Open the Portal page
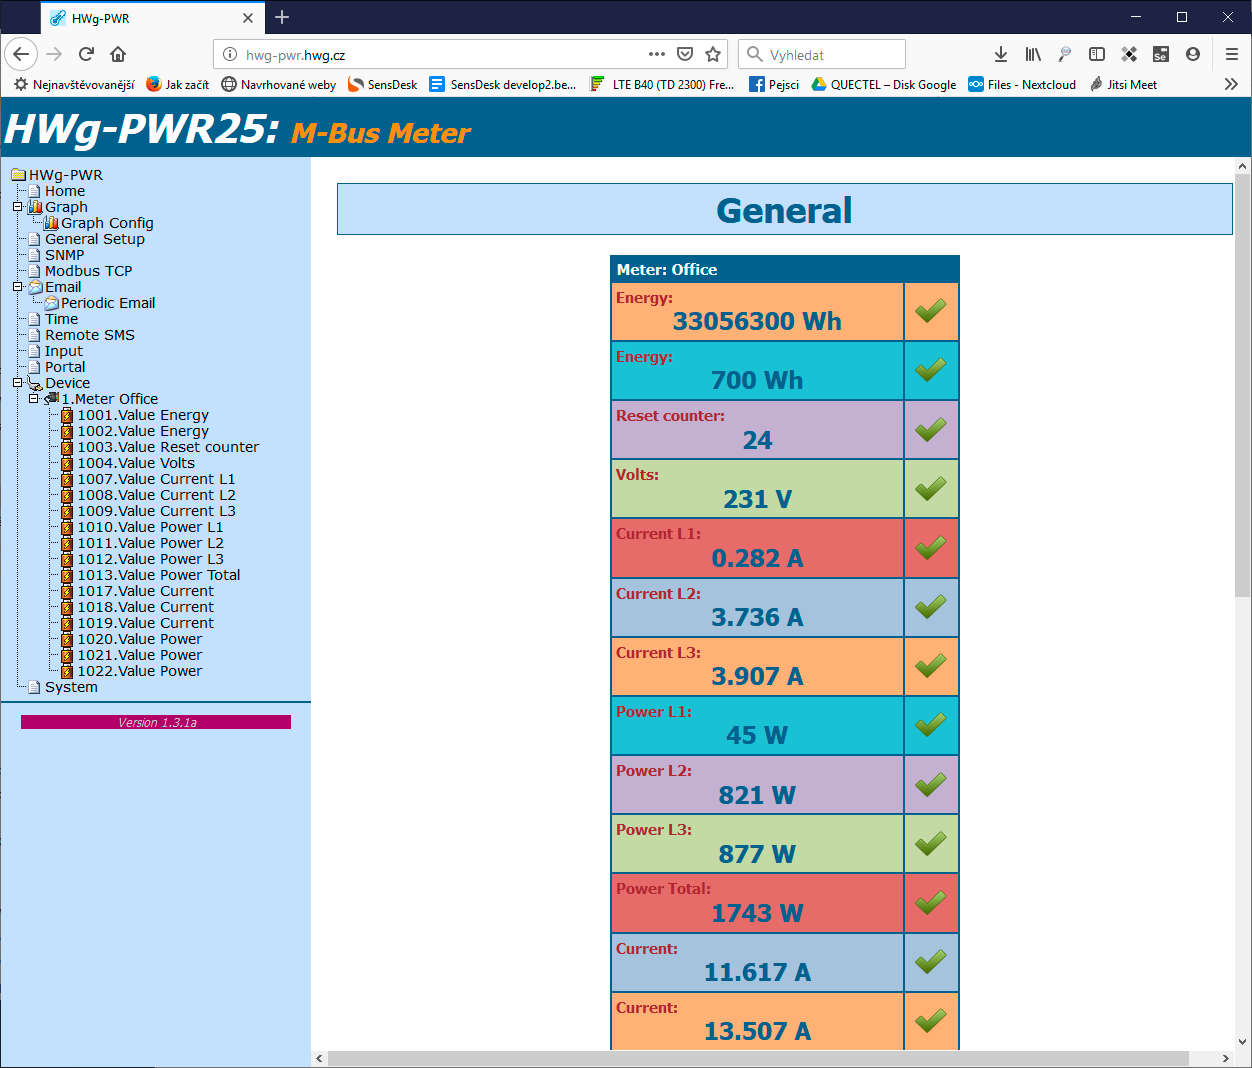The height and width of the screenshot is (1068, 1252). tap(65, 367)
